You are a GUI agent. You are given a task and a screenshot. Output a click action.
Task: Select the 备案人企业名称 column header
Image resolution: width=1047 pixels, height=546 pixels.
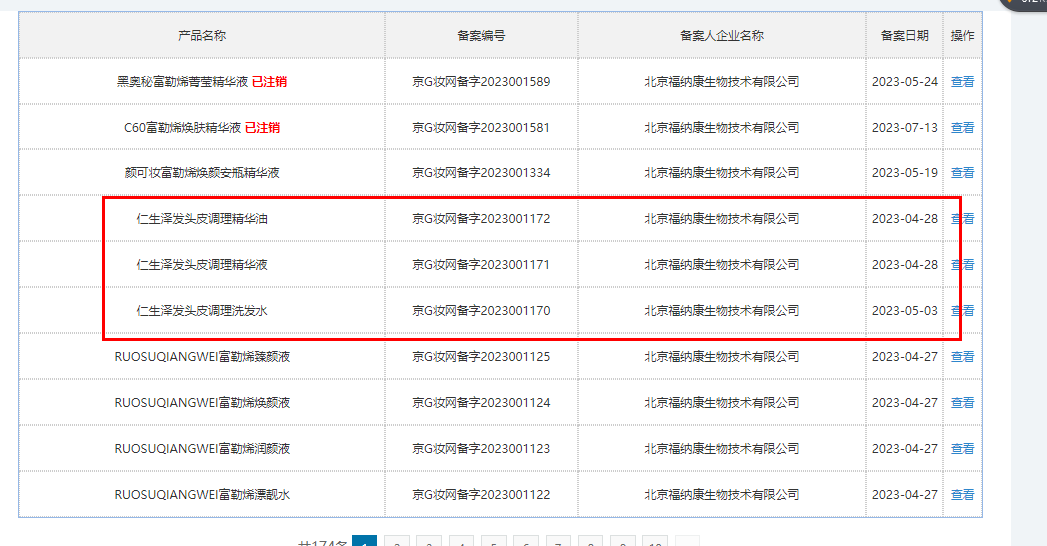coord(721,36)
